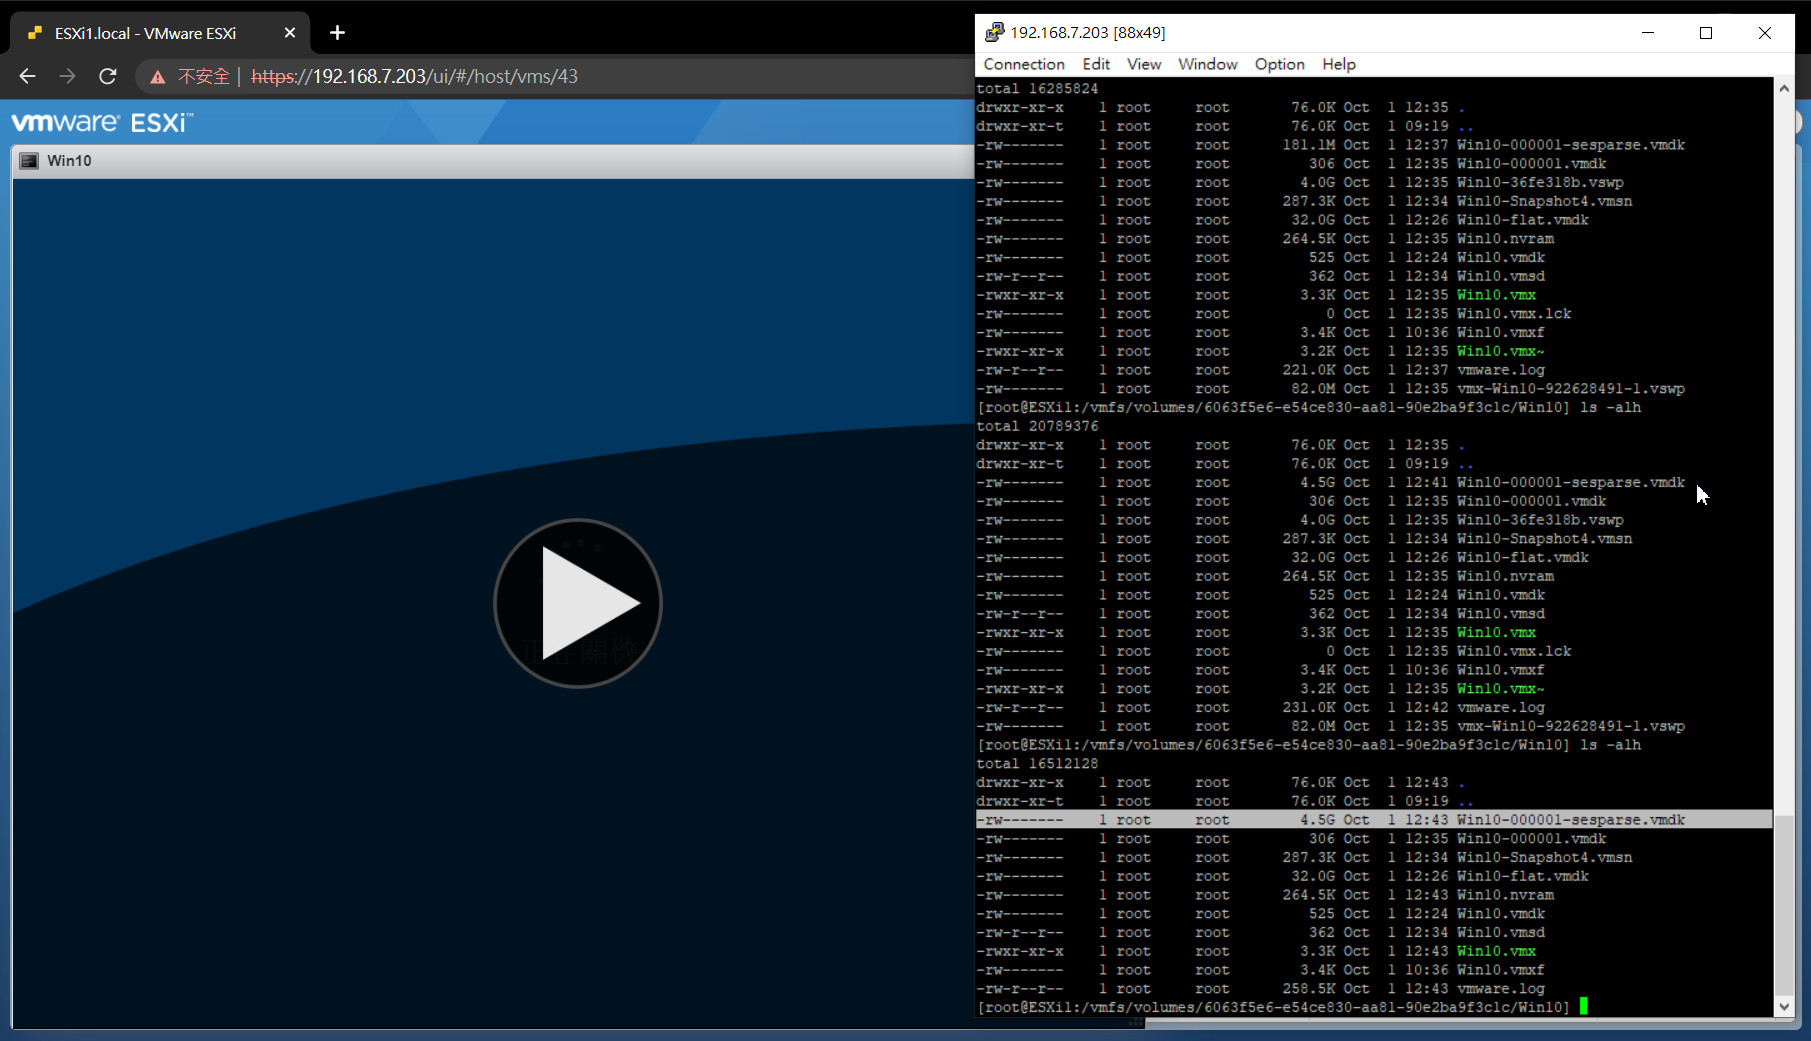Screen dimensions: 1811x1041
Task: Click the terminal prompt cursor
Action: (1584, 1007)
